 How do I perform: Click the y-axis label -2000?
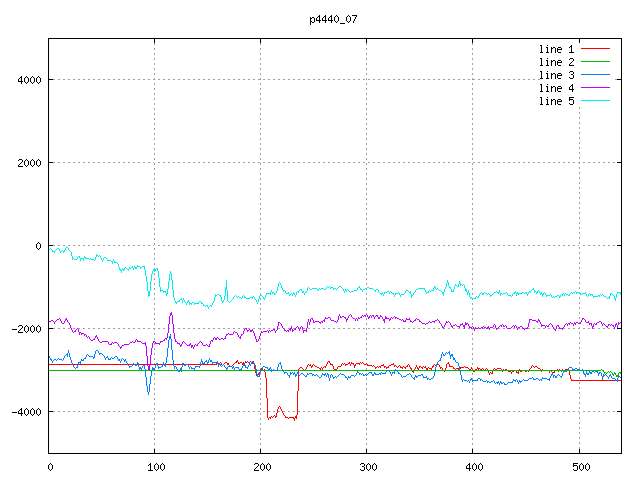point(27,329)
